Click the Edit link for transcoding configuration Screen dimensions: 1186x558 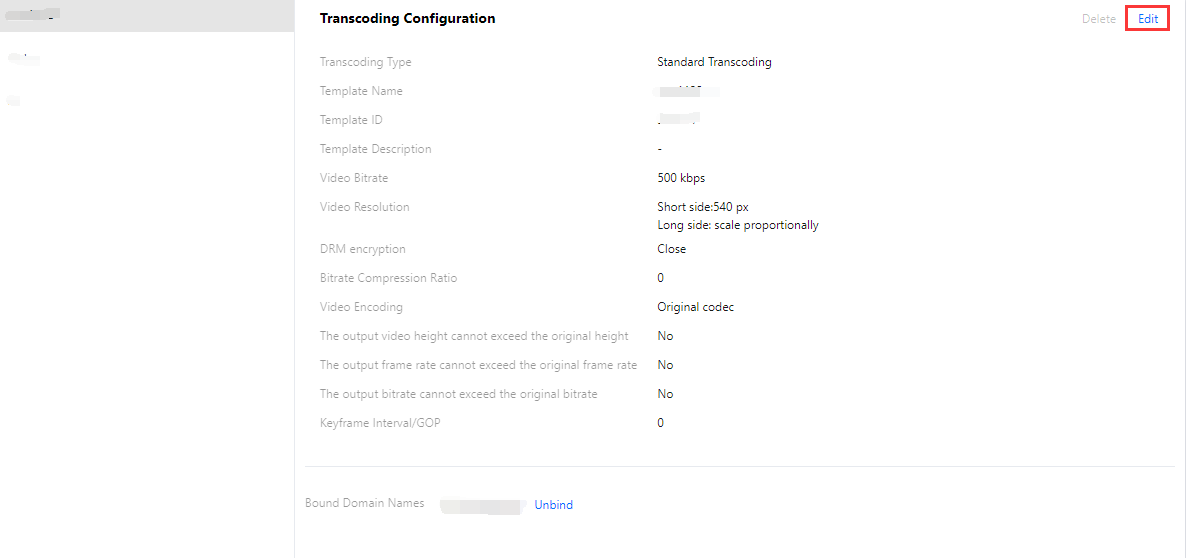click(x=1147, y=19)
